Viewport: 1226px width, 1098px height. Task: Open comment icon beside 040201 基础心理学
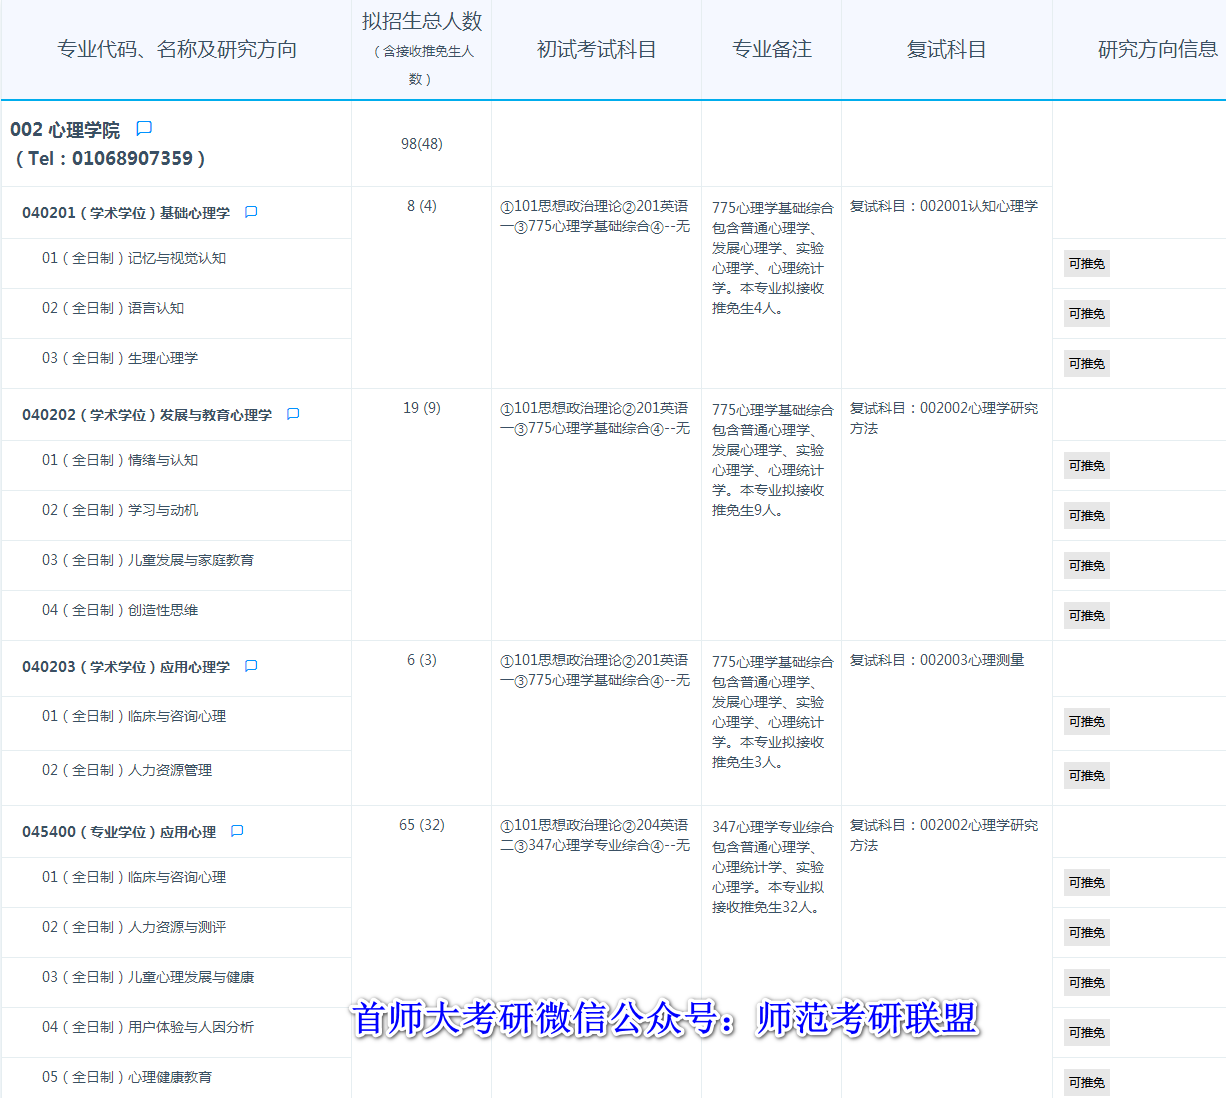click(251, 212)
